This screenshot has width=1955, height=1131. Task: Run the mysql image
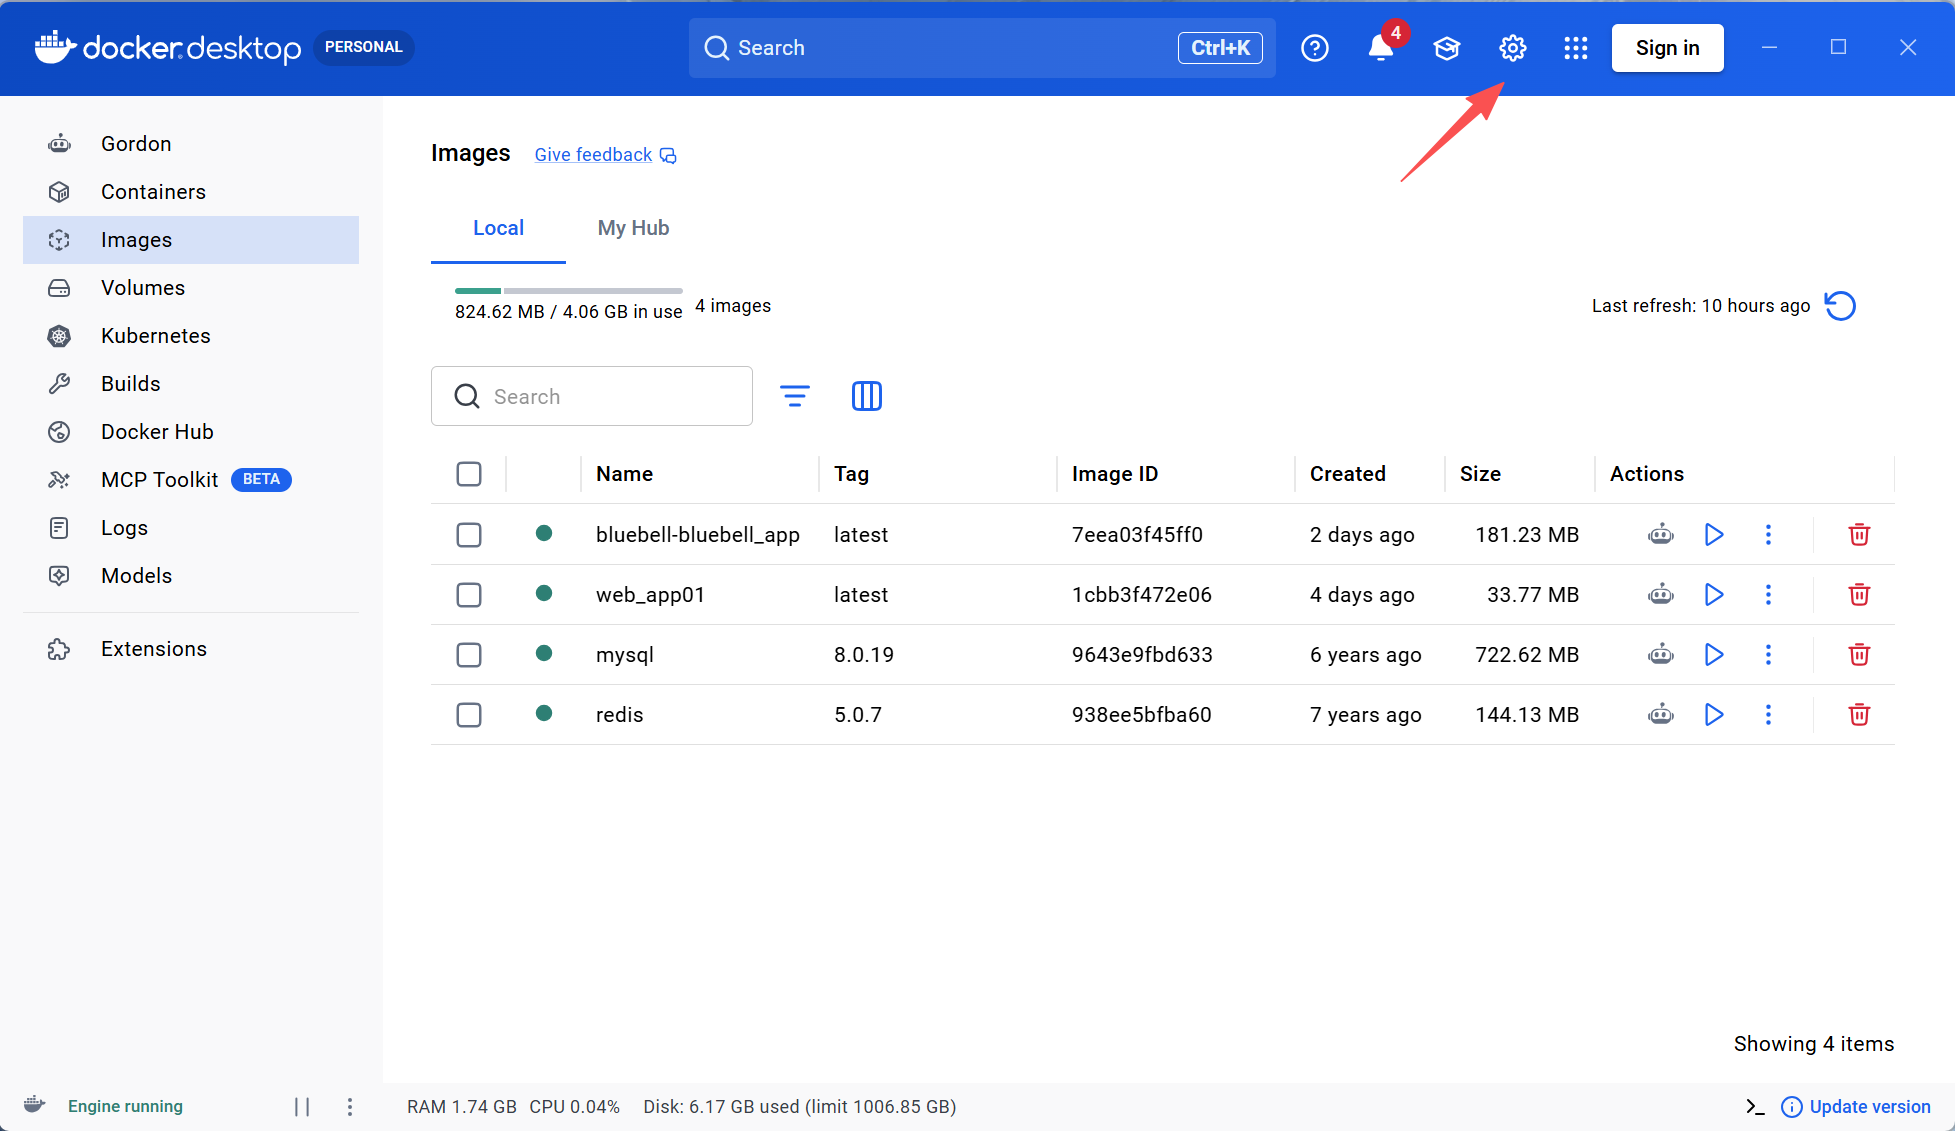pos(1714,654)
